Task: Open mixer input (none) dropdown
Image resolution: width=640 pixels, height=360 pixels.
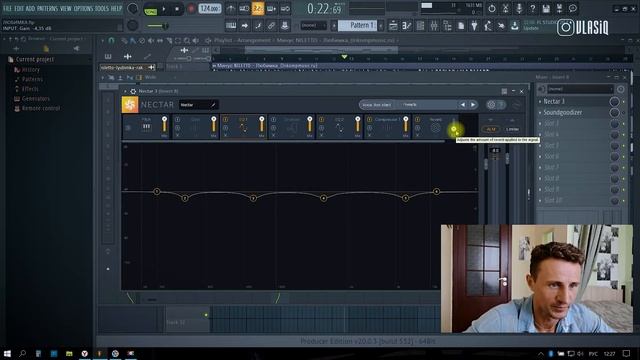Action: click(x=580, y=89)
